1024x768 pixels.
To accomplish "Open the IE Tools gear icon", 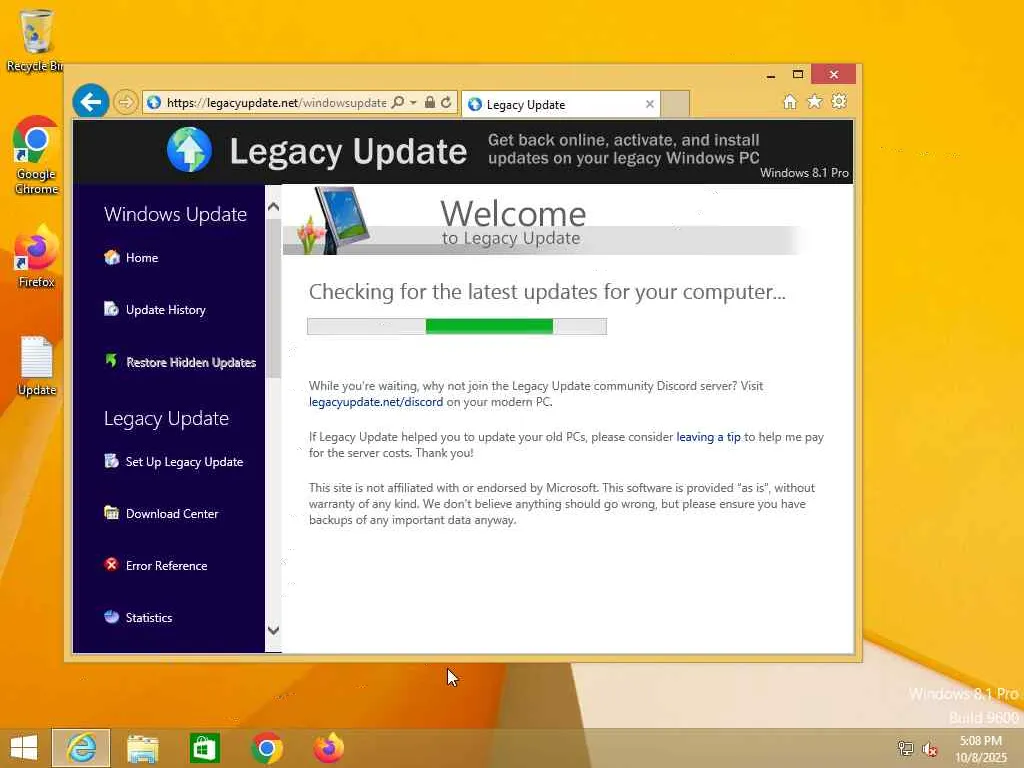I will [x=839, y=102].
